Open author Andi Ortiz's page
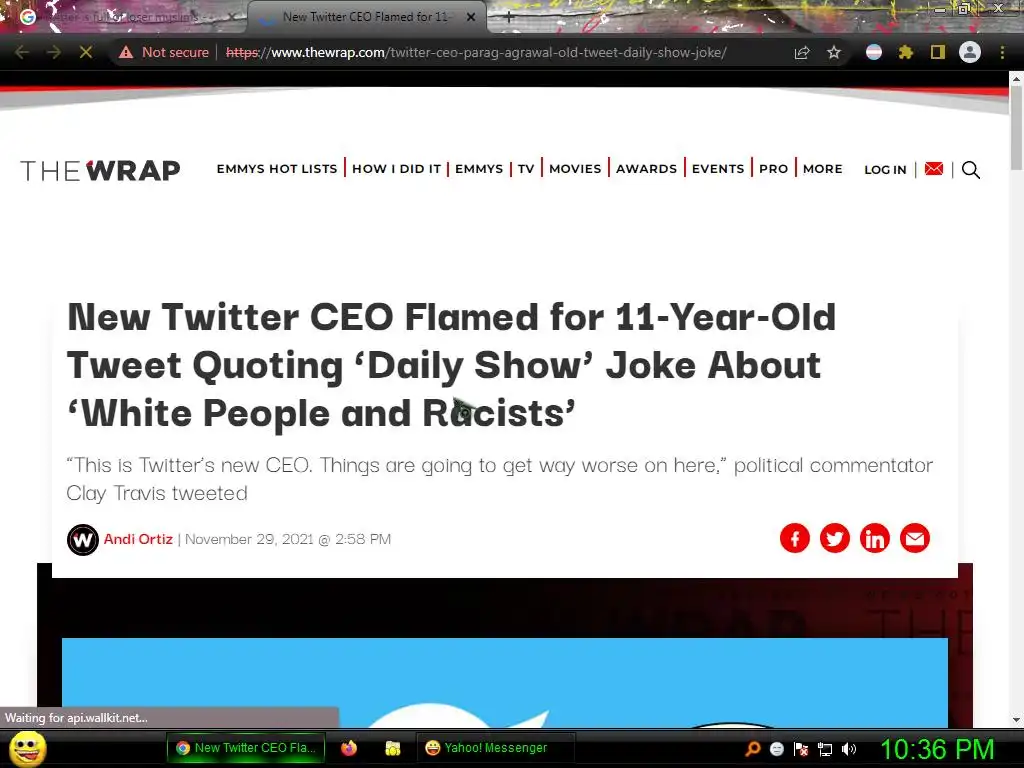Screen dimensions: 1024x768 pyautogui.click(x=138, y=539)
